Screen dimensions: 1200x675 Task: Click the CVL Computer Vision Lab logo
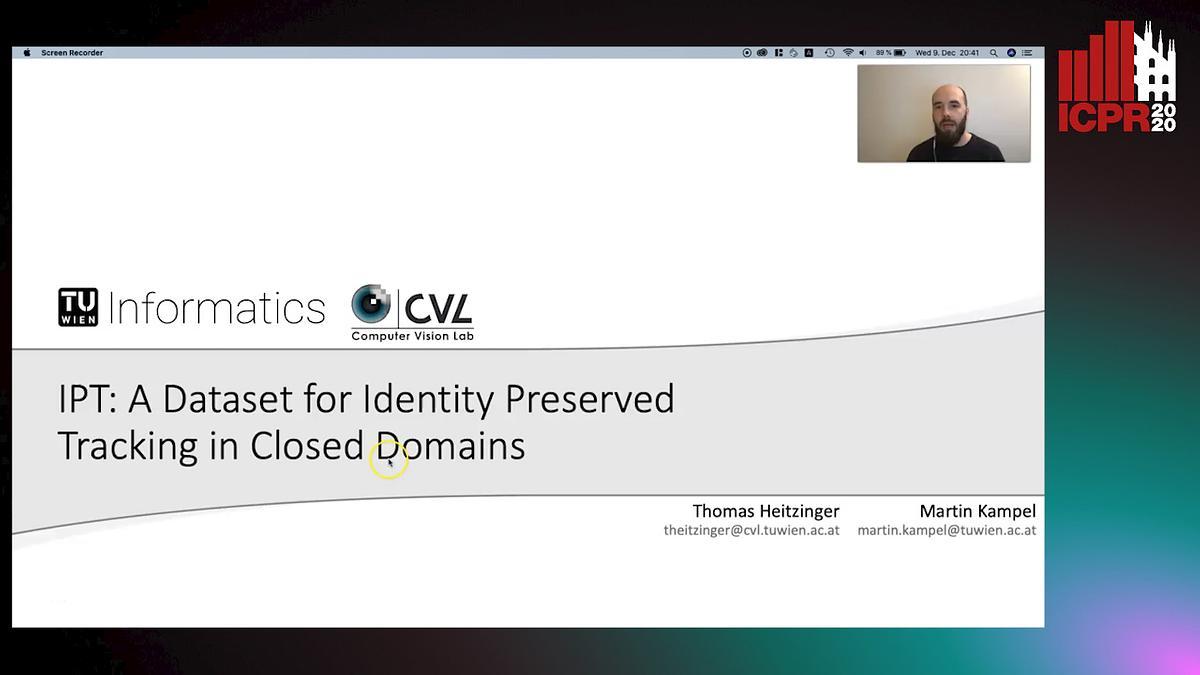point(412,312)
